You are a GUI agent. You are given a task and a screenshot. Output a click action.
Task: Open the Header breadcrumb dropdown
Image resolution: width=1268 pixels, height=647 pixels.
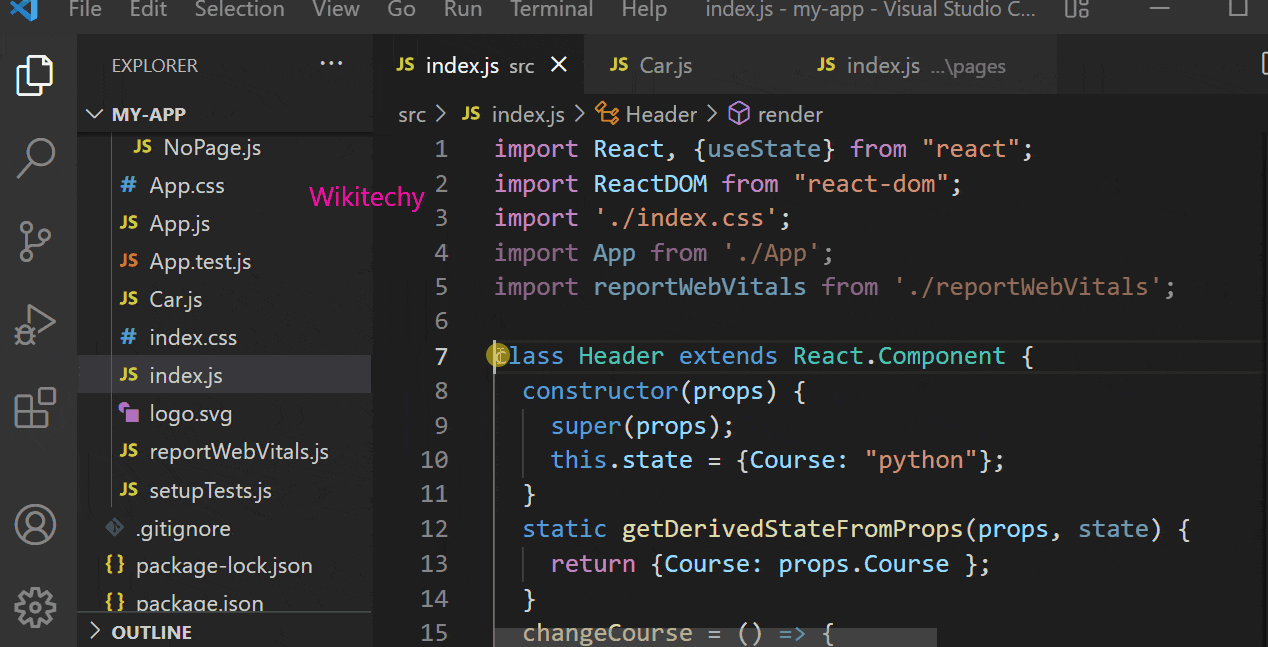[x=660, y=115]
